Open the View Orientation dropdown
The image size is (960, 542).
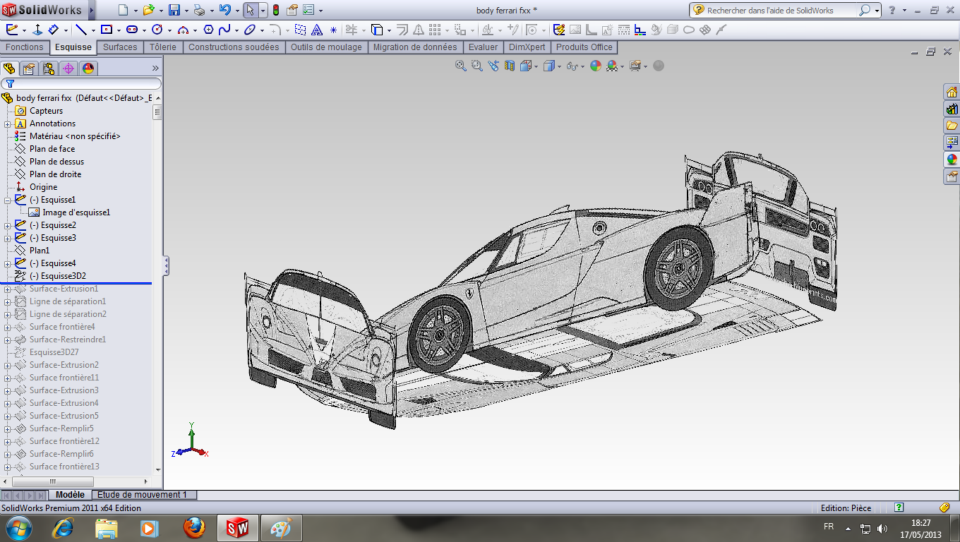[x=536, y=67]
